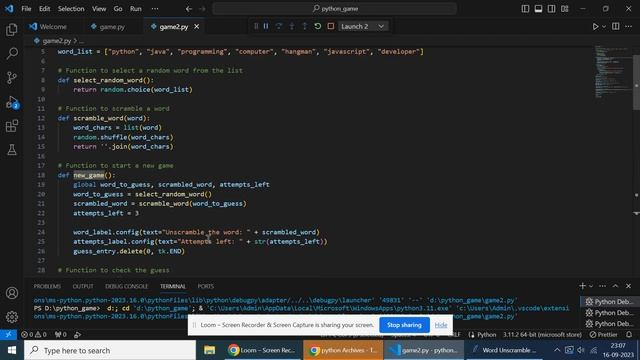Close the game2.py tab
Image resolution: width=640 pixels, height=360 pixels.
(x=197, y=27)
